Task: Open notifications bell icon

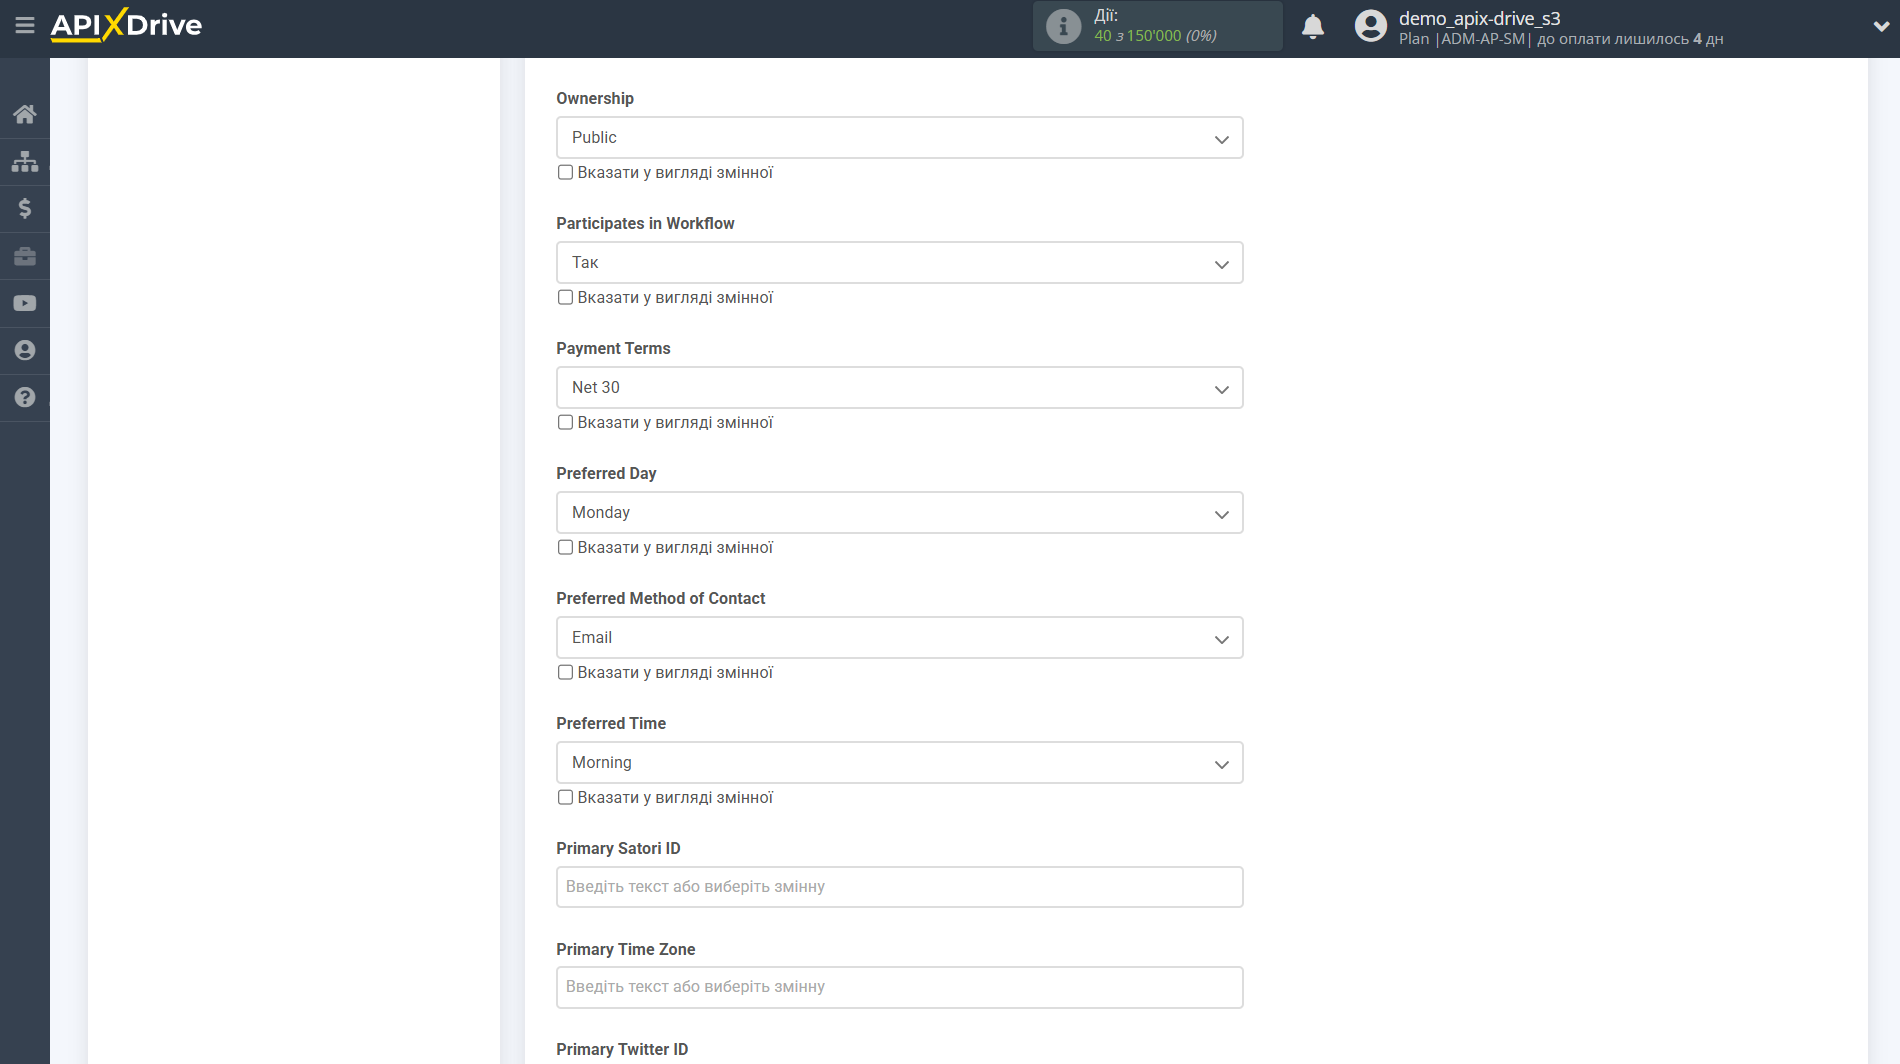Action: pos(1313,26)
